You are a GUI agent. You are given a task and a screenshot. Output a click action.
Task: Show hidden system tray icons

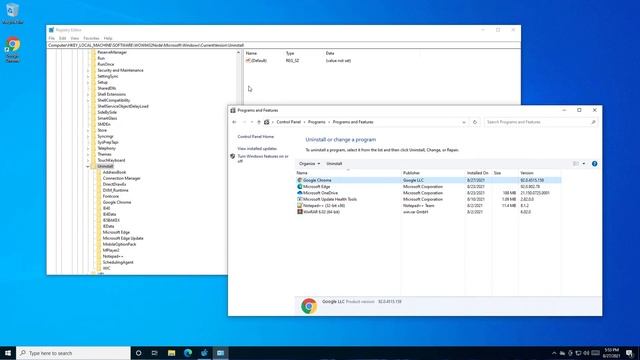[554, 353]
